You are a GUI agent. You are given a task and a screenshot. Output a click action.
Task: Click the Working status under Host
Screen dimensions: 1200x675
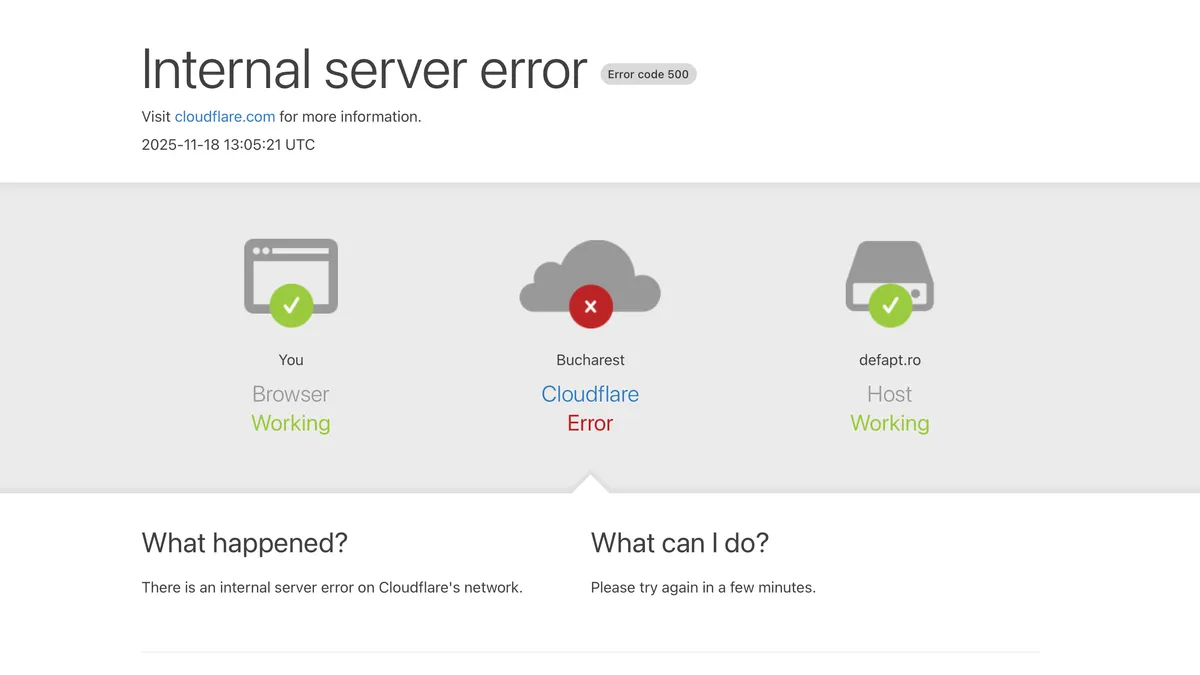pos(889,423)
